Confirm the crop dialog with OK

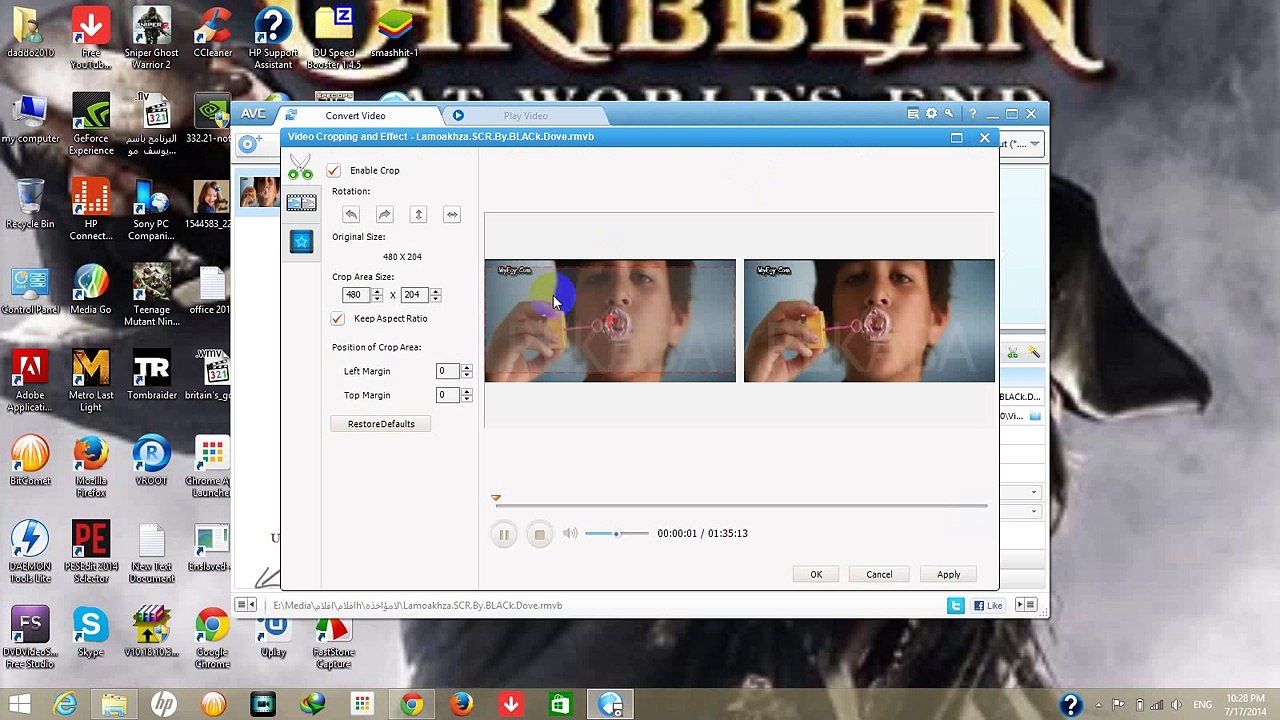[x=816, y=574]
